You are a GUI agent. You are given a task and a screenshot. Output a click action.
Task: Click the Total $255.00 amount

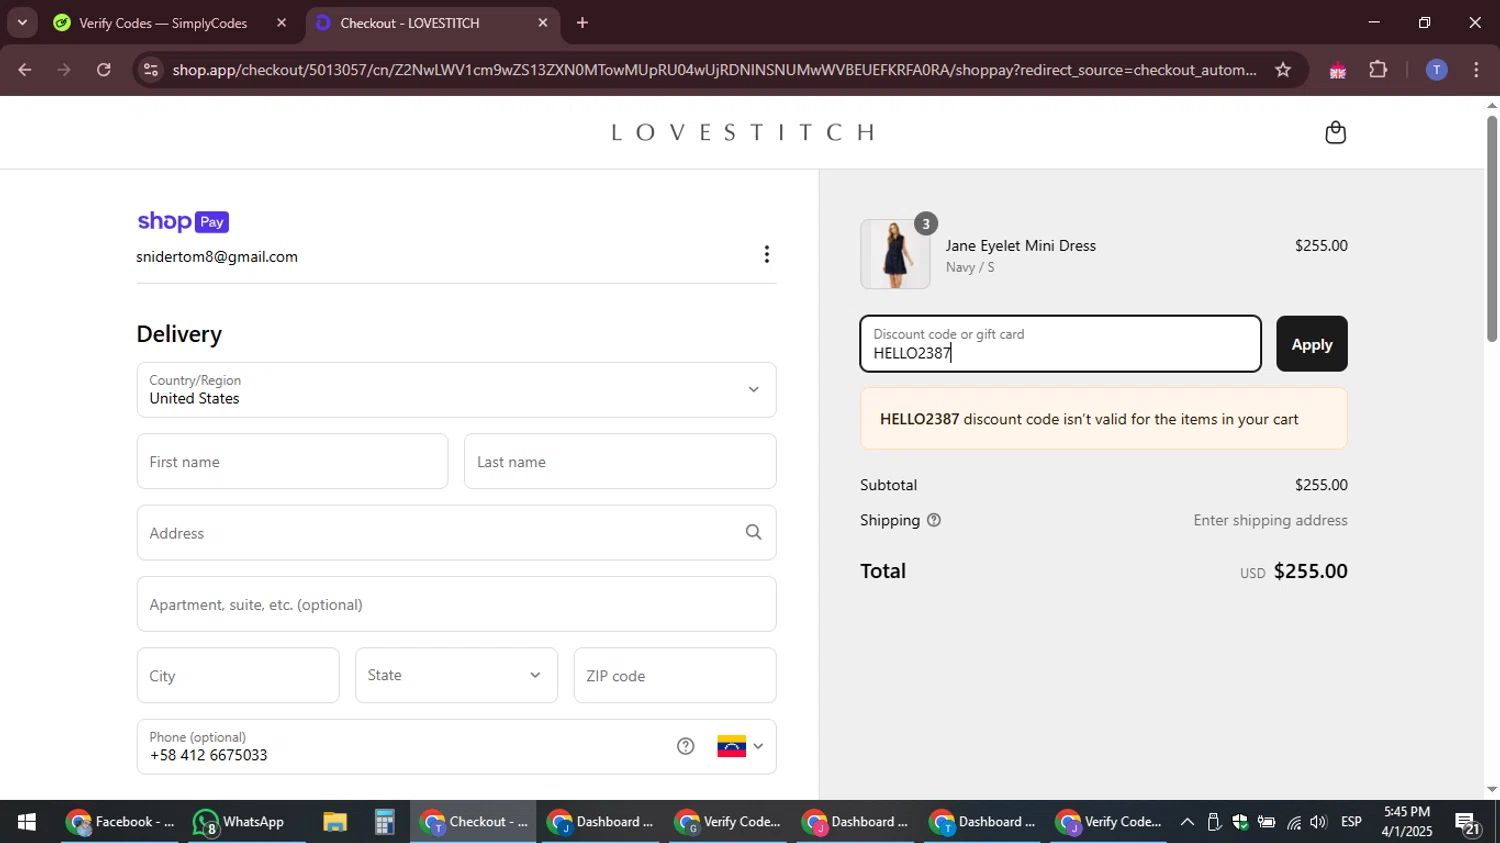click(x=1310, y=571)
